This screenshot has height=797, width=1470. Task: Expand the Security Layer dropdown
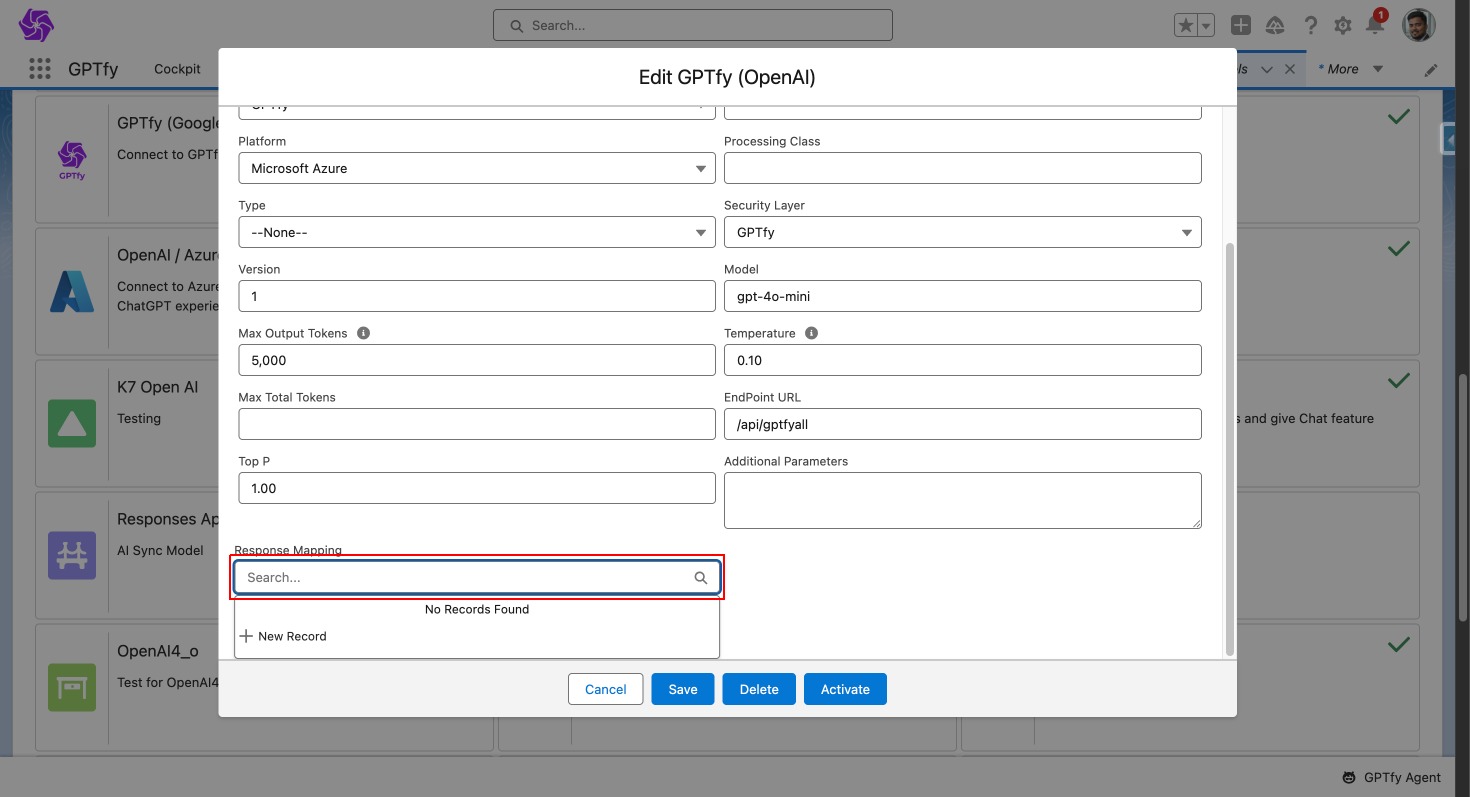coord(962,233)
